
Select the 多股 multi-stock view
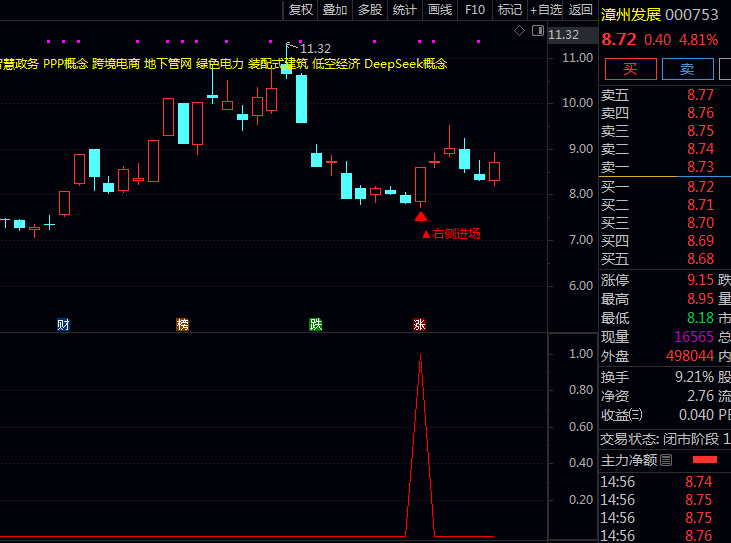[x=370, y=10]
